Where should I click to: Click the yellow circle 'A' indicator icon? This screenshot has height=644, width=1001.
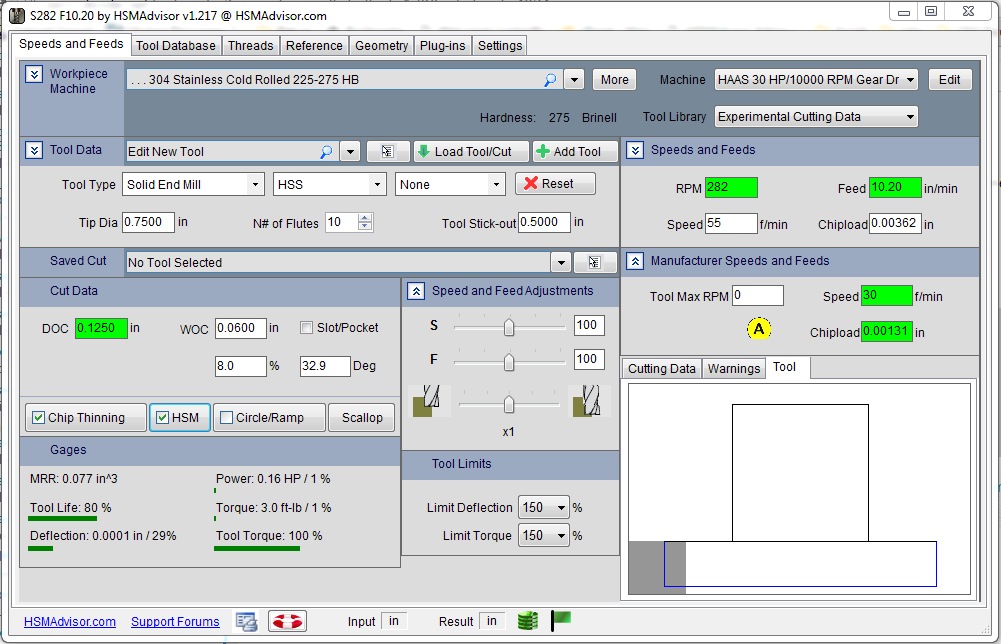click(x=758, y=329)
